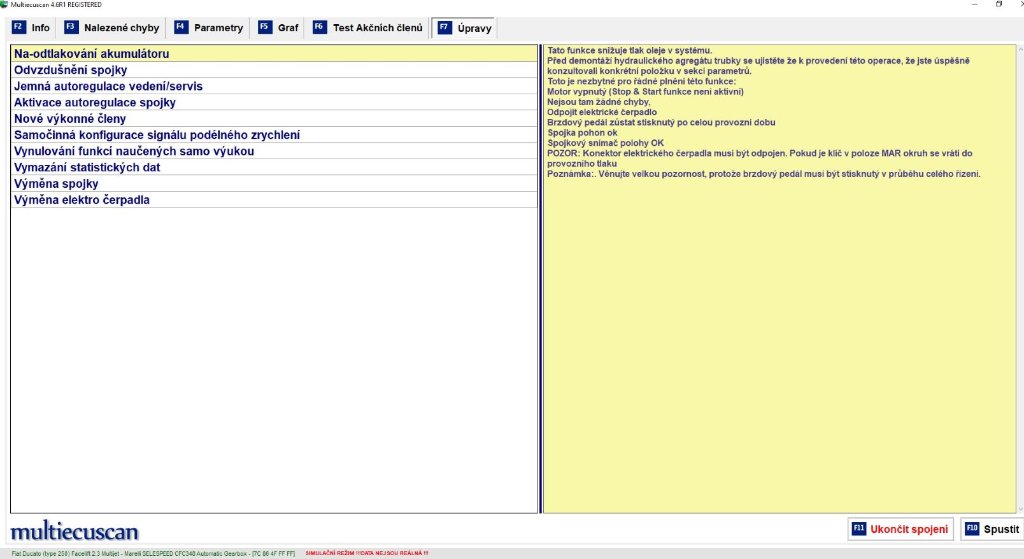1024x559 pixels.
Task: Click the multiecuscan logo
Action: click(75, 531)
